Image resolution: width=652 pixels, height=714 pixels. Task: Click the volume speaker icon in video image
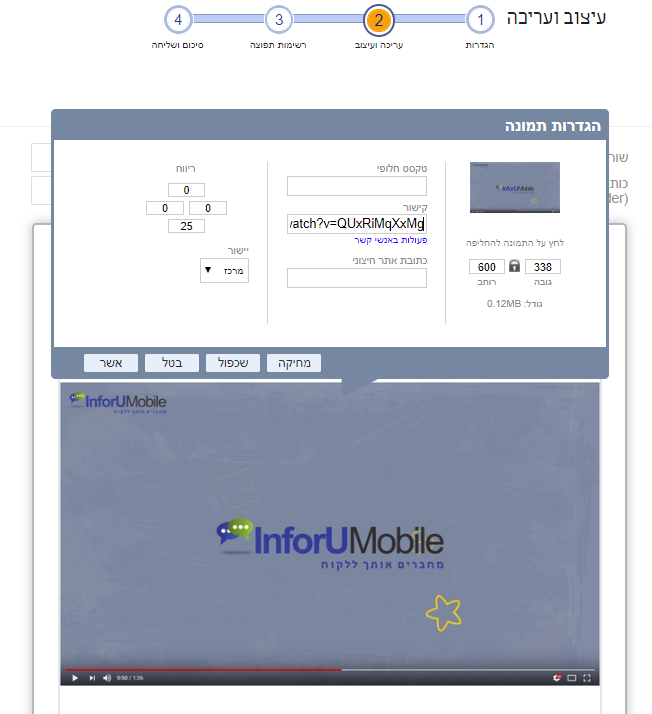point(107,678)
